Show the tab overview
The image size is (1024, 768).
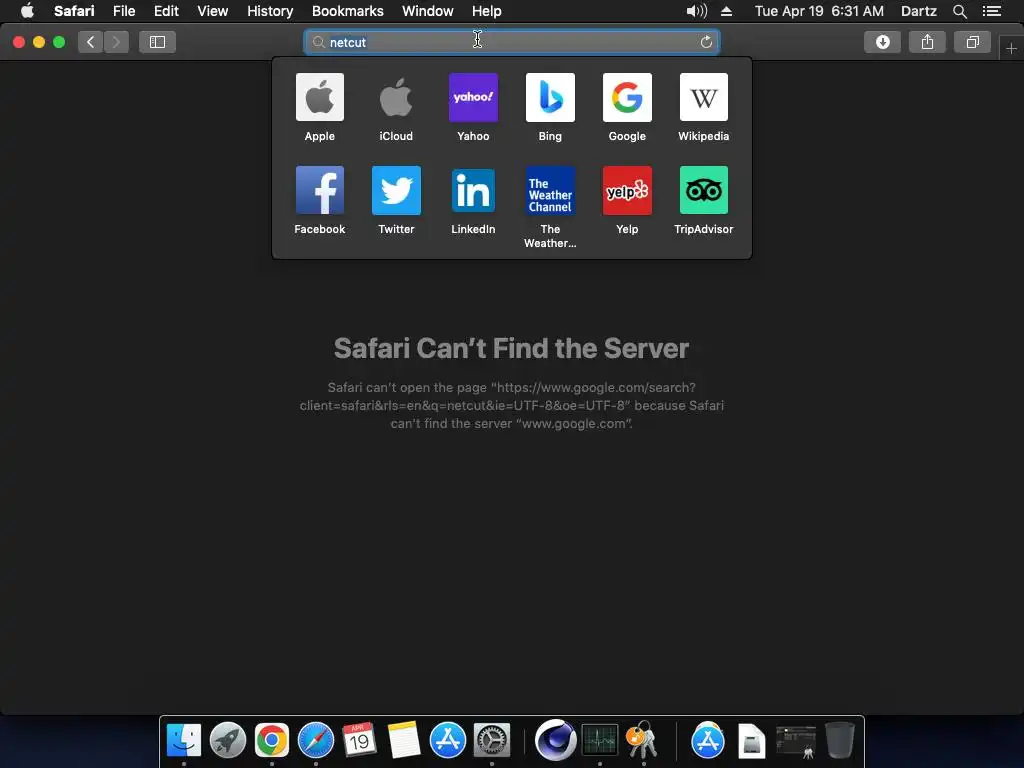pos(972,42)
